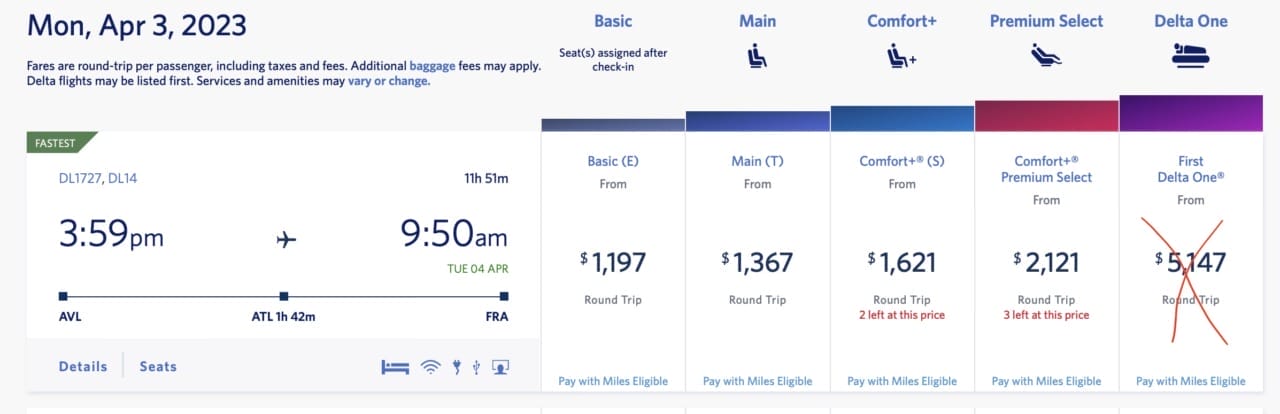Click the Main cabin seat icon
This screenshot has height=414, width=1280.
[x=757, y=59]
